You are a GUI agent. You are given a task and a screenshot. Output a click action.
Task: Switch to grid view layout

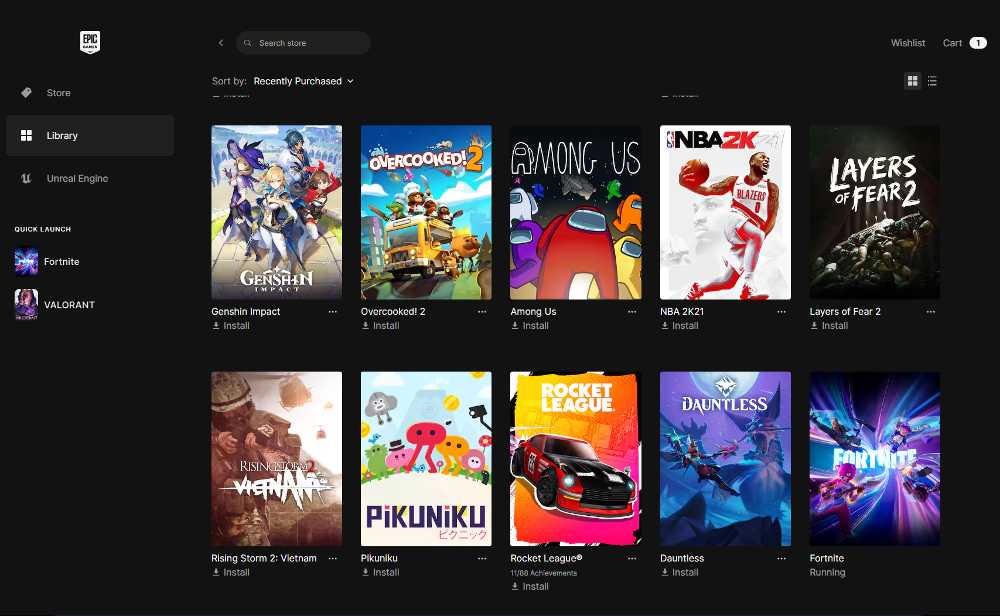(912, 81)
